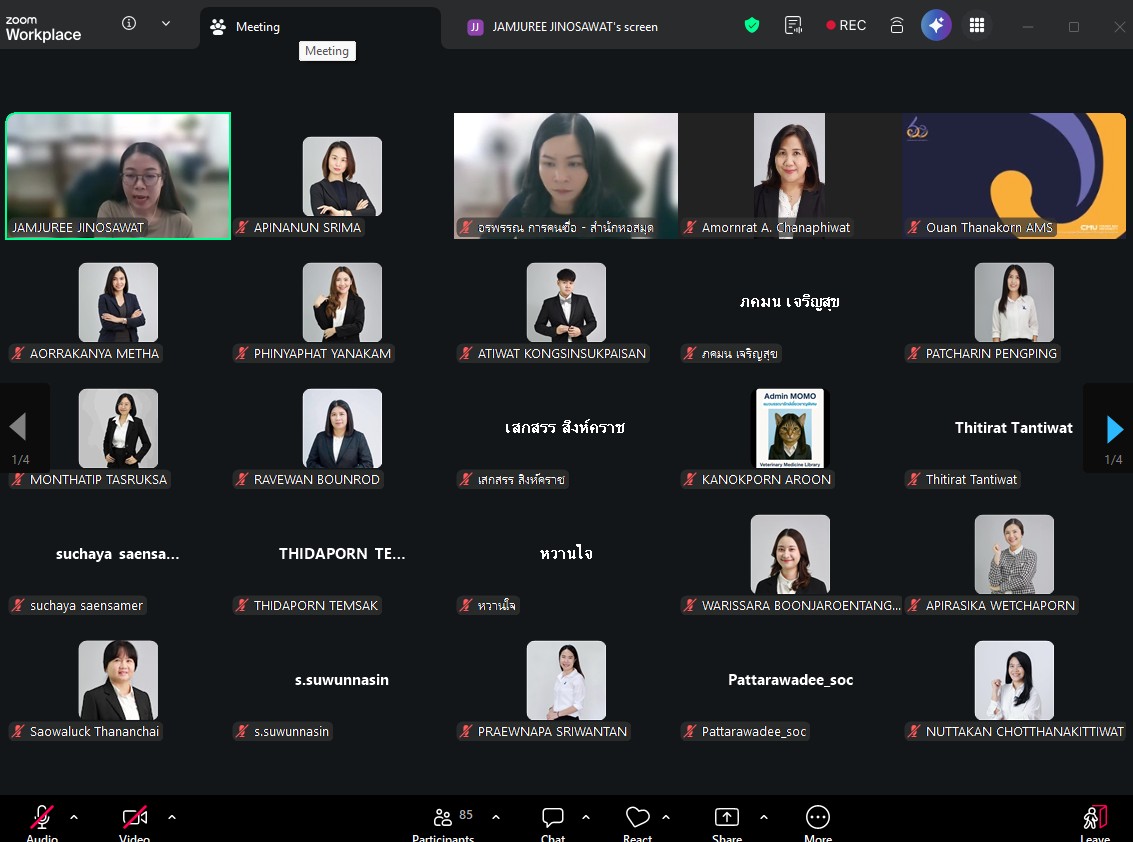
Task: Open the AI Companion sparkle icon
Action: (936, 26)
